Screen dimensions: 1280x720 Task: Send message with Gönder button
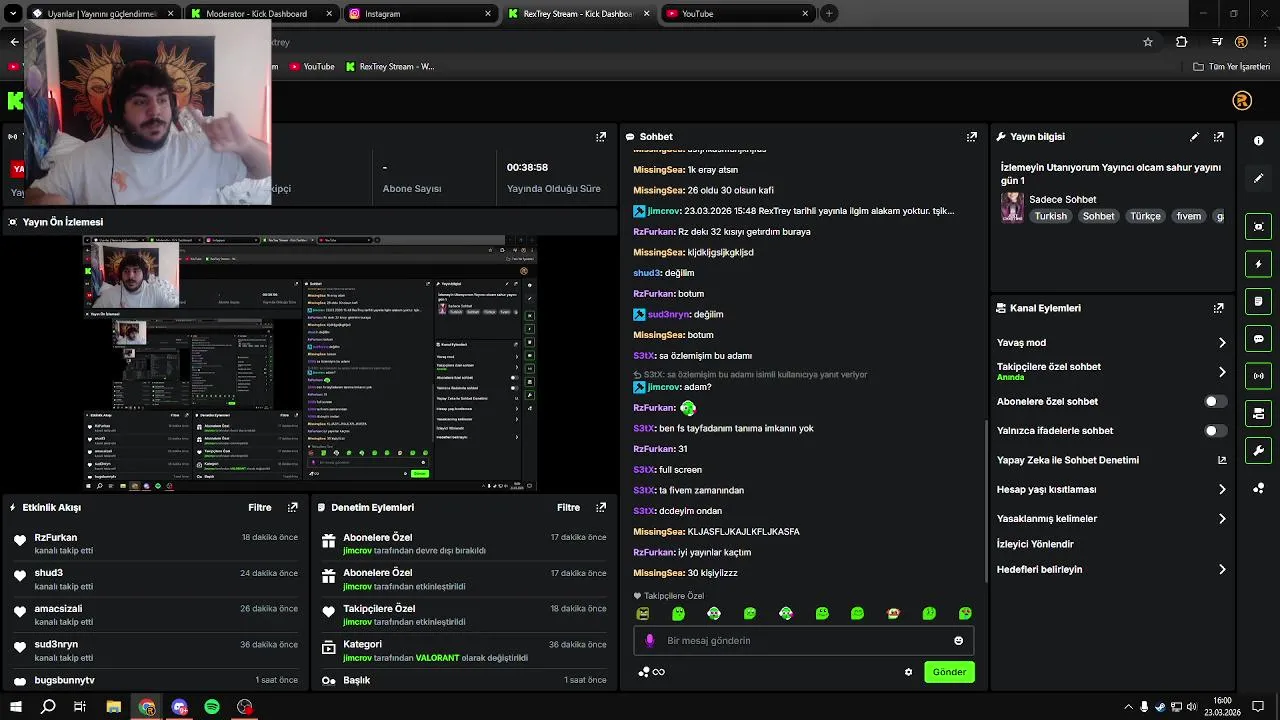point(949,672)
